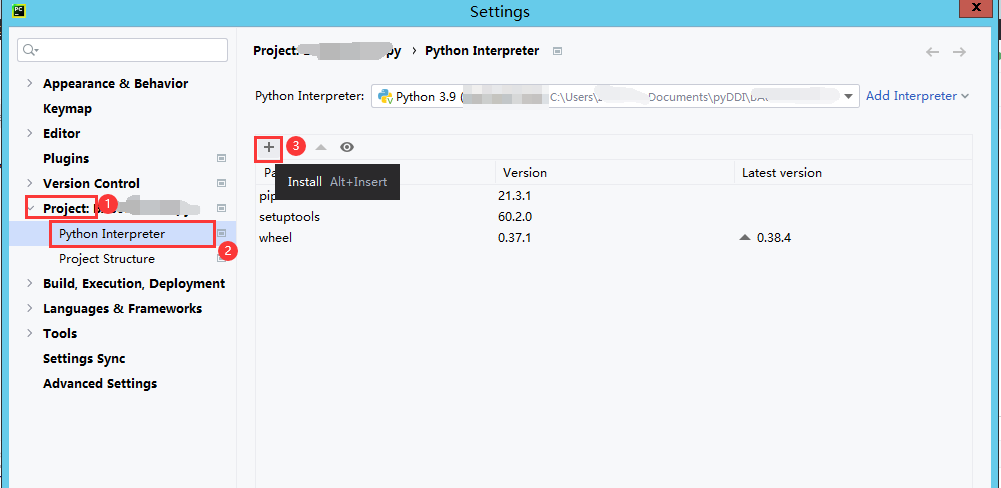
Task: Expand the Appearance & Behavior section
Action: click(29, 84)
